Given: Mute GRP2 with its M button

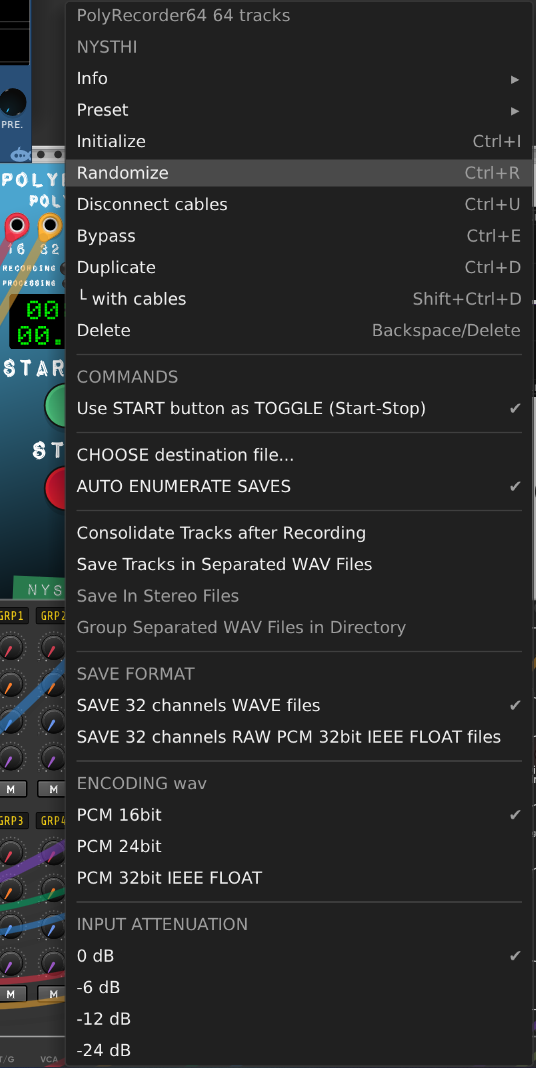Looking at the screenshot, I should click(52, 789).
